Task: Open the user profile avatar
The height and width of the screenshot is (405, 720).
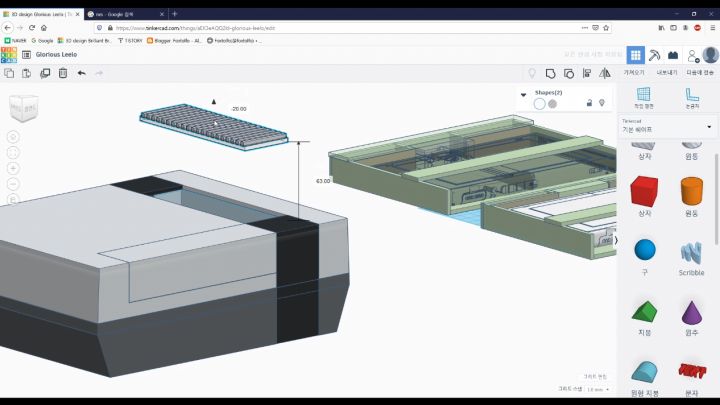Action: (711, 55)
